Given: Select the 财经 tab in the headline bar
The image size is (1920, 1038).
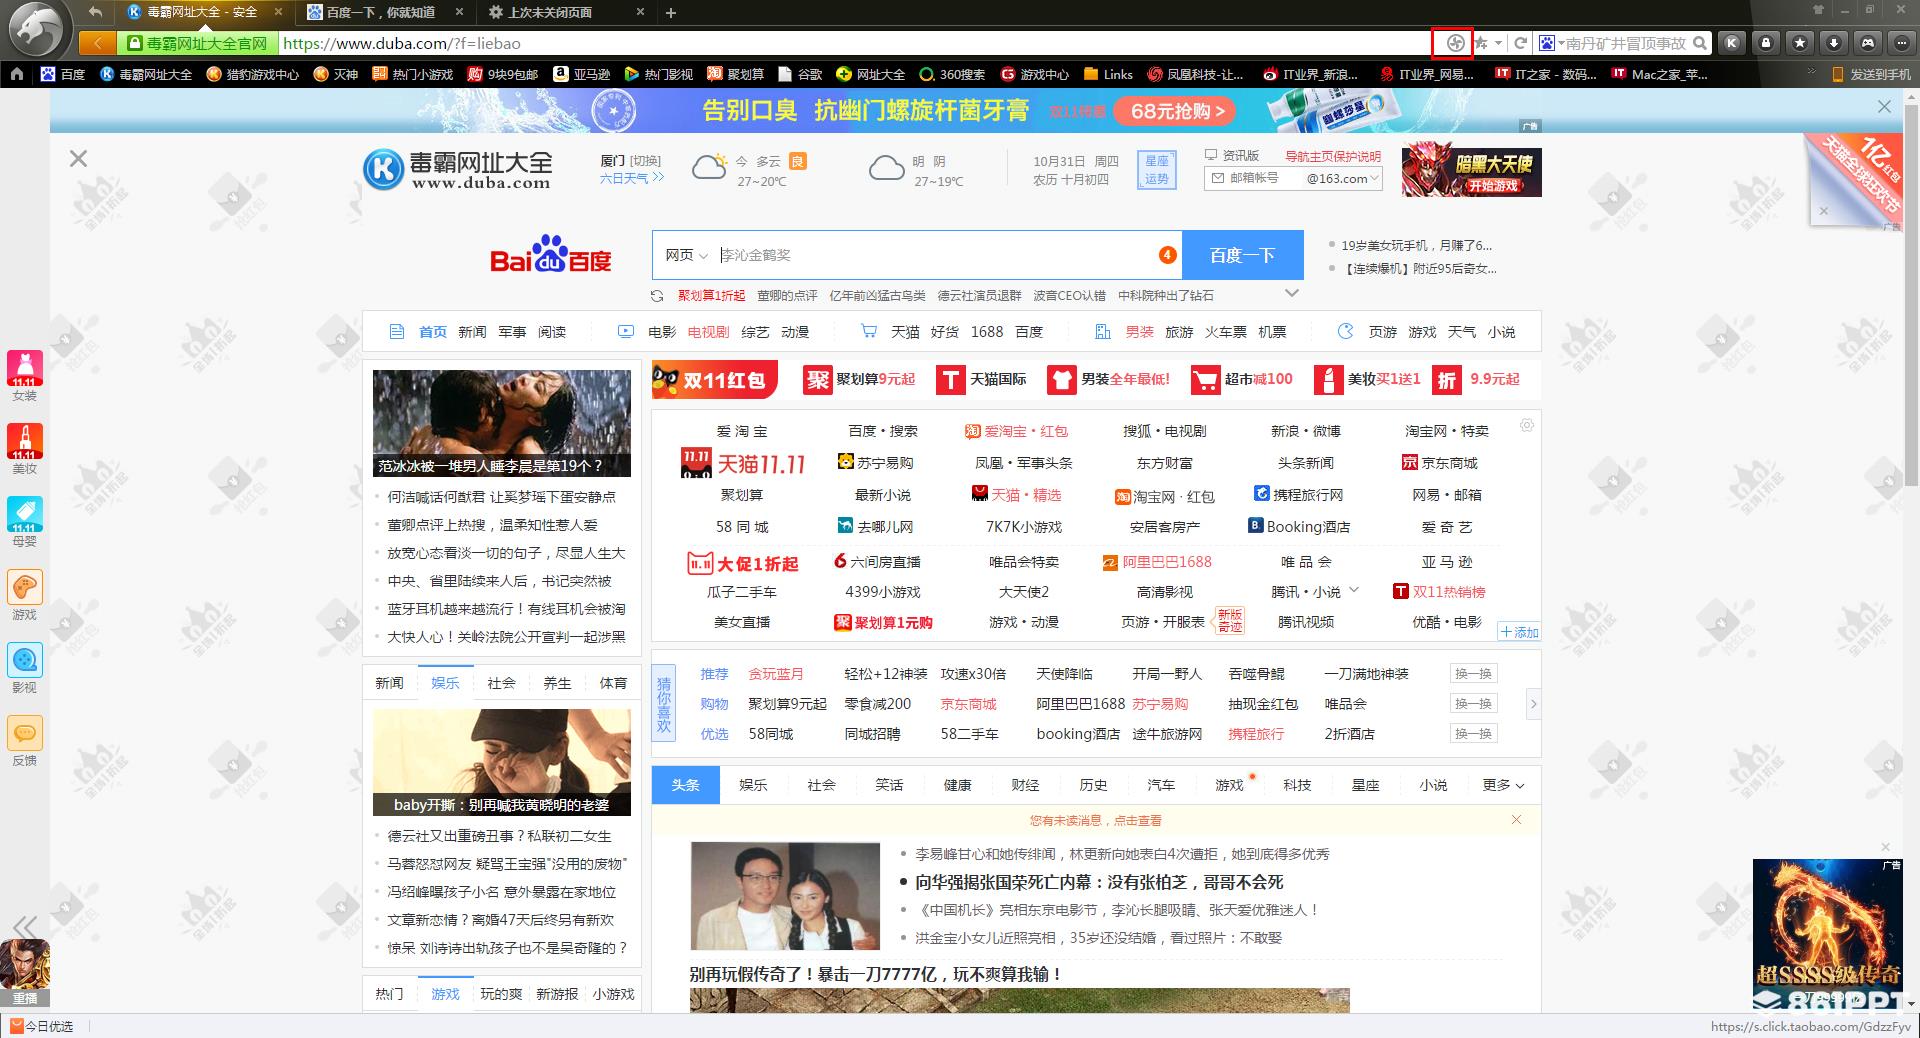Looking at the screenshot, I should click(1025, 785).
